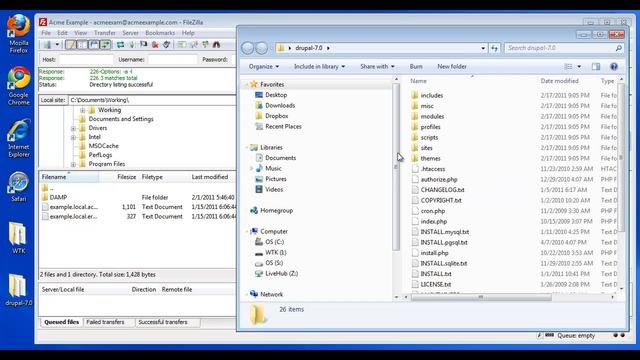Image resolution: width=640 pixels, height=360 pixels.
Task: Click the Host input field in FileZilla
Action: point(86,60)
